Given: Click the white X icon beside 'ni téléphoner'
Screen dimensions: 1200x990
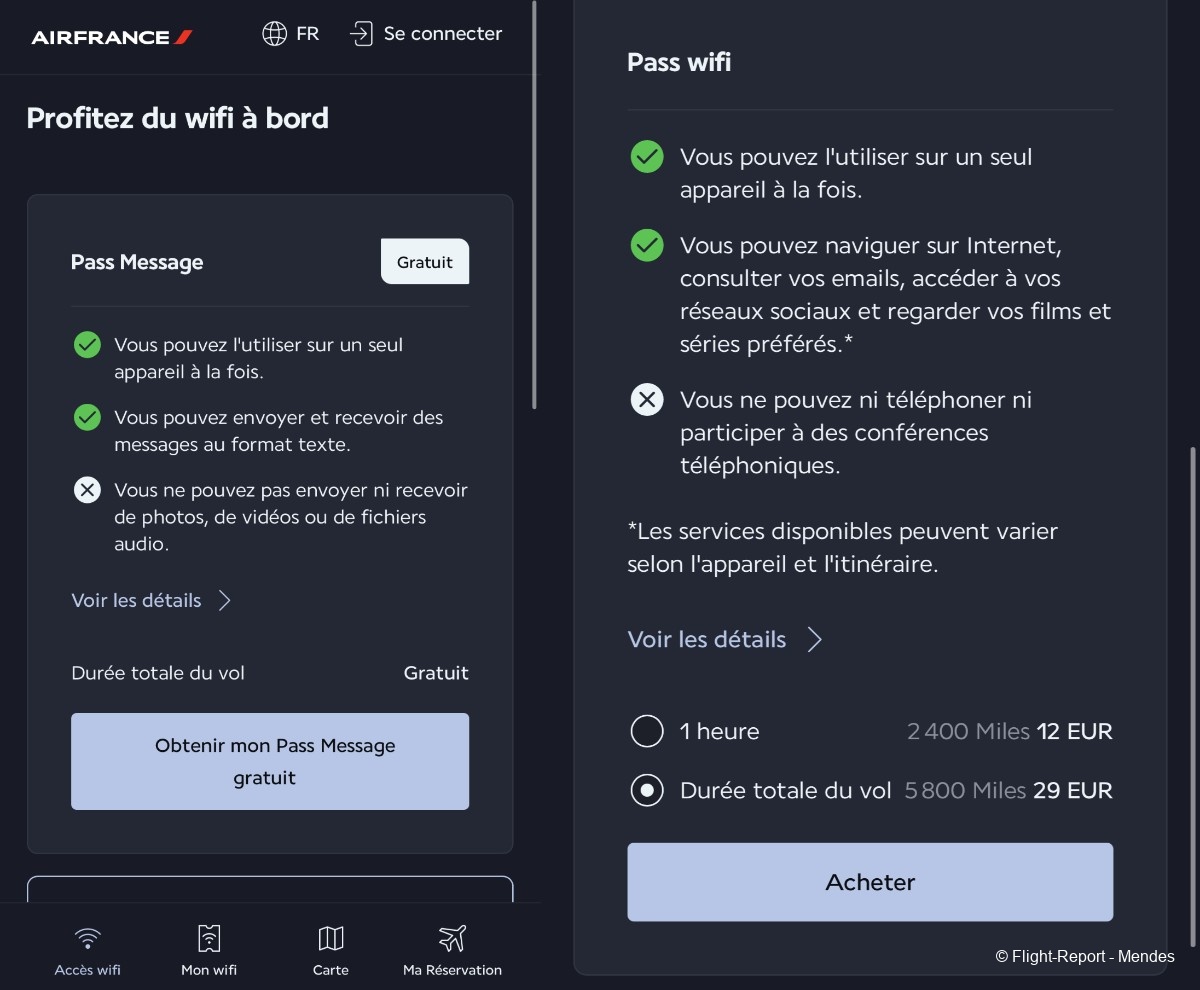Looking at the screenshot, I should (x=647, y=400).
